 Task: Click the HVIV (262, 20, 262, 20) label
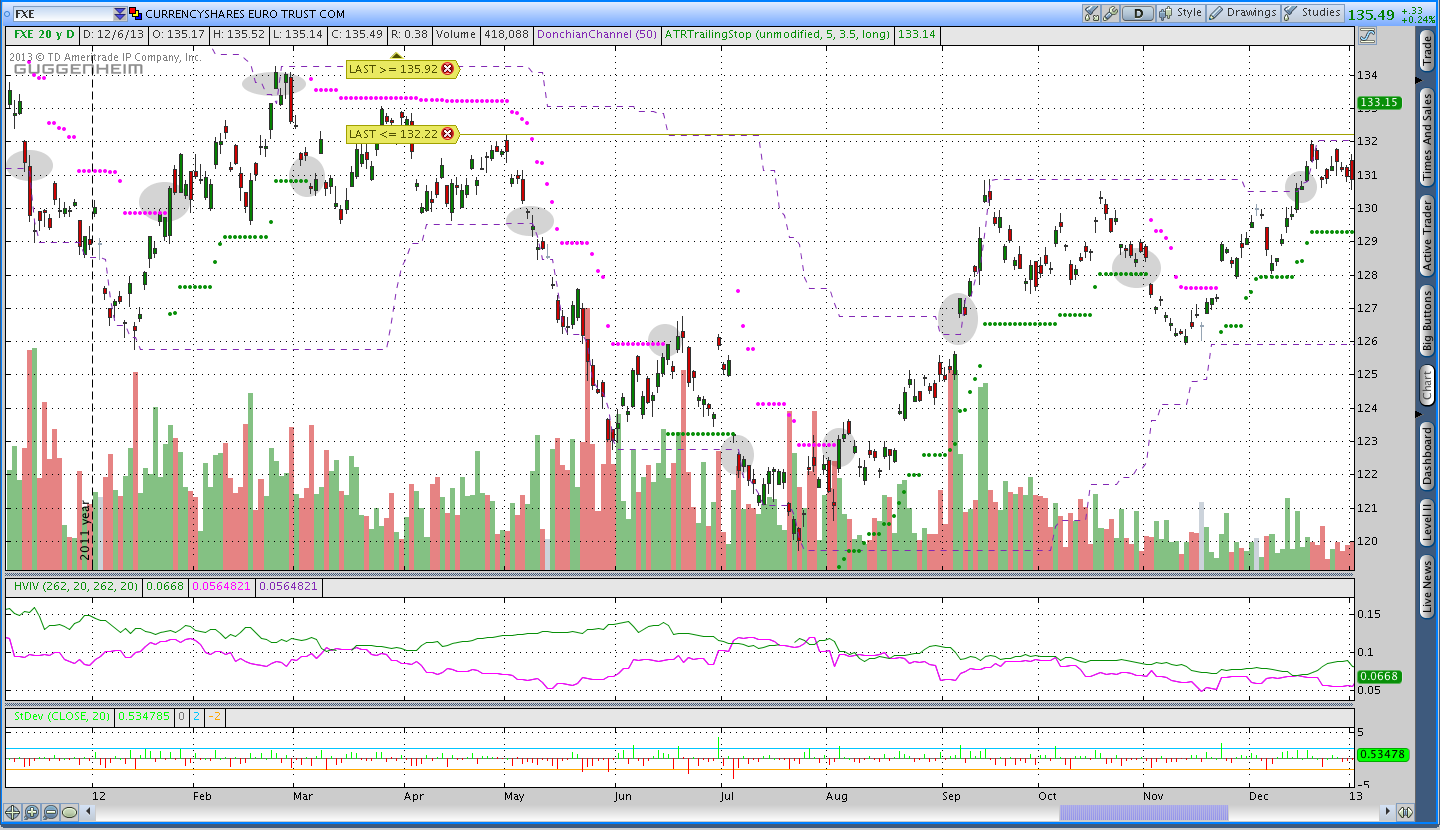click(75, 586)
